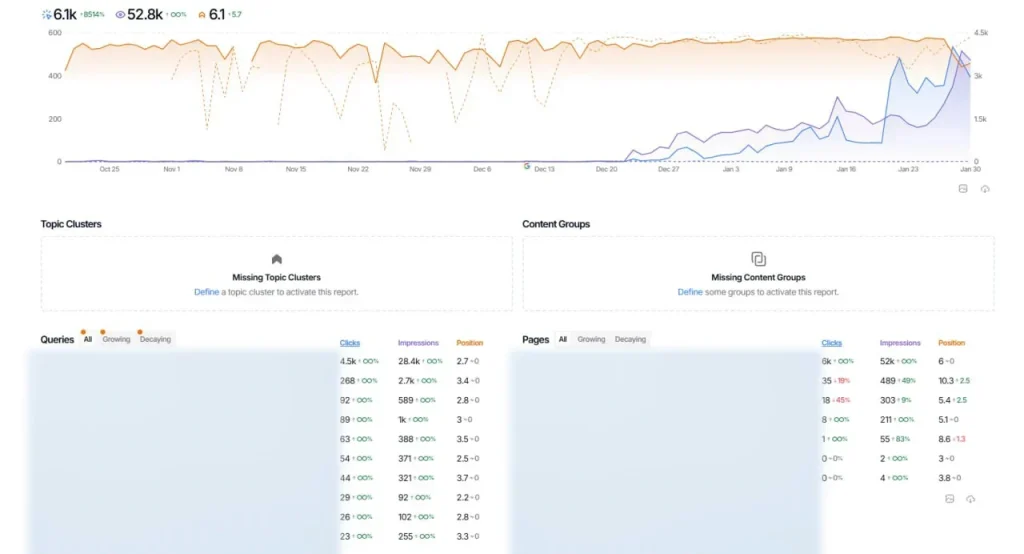Image resolution: width=1024 pixels, height=554 pixels.
Task: Click the chart's cloud download icon
Action: pyautogui.click(x=985, y=188)
